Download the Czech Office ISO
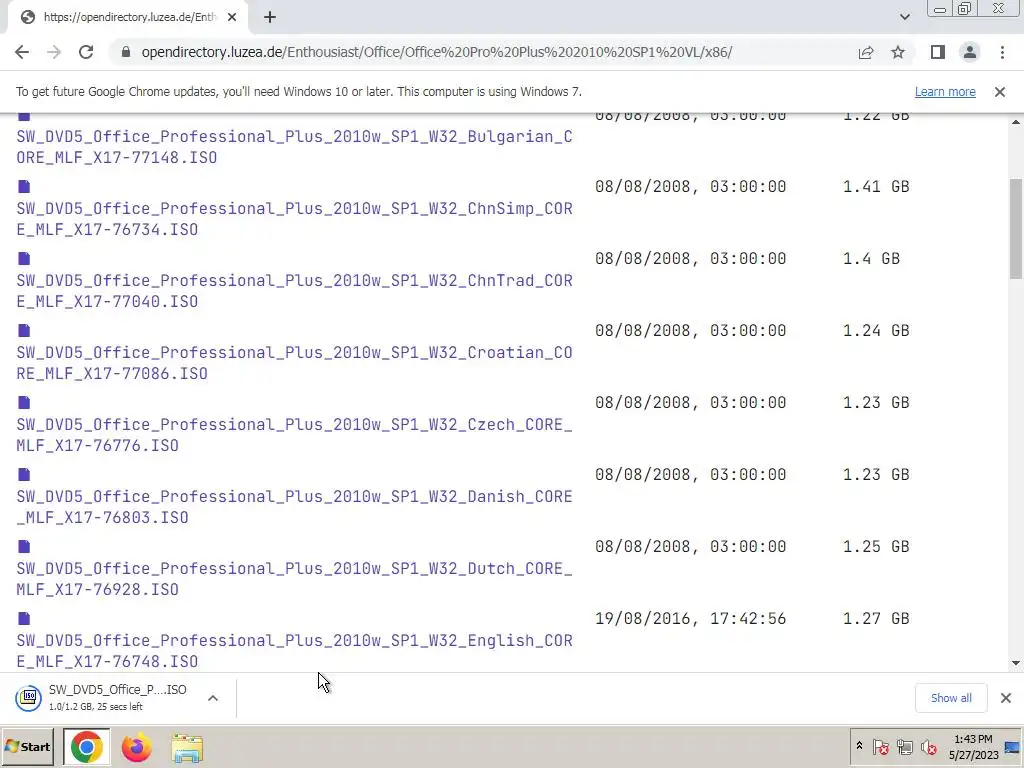 [x=295, y=435]
